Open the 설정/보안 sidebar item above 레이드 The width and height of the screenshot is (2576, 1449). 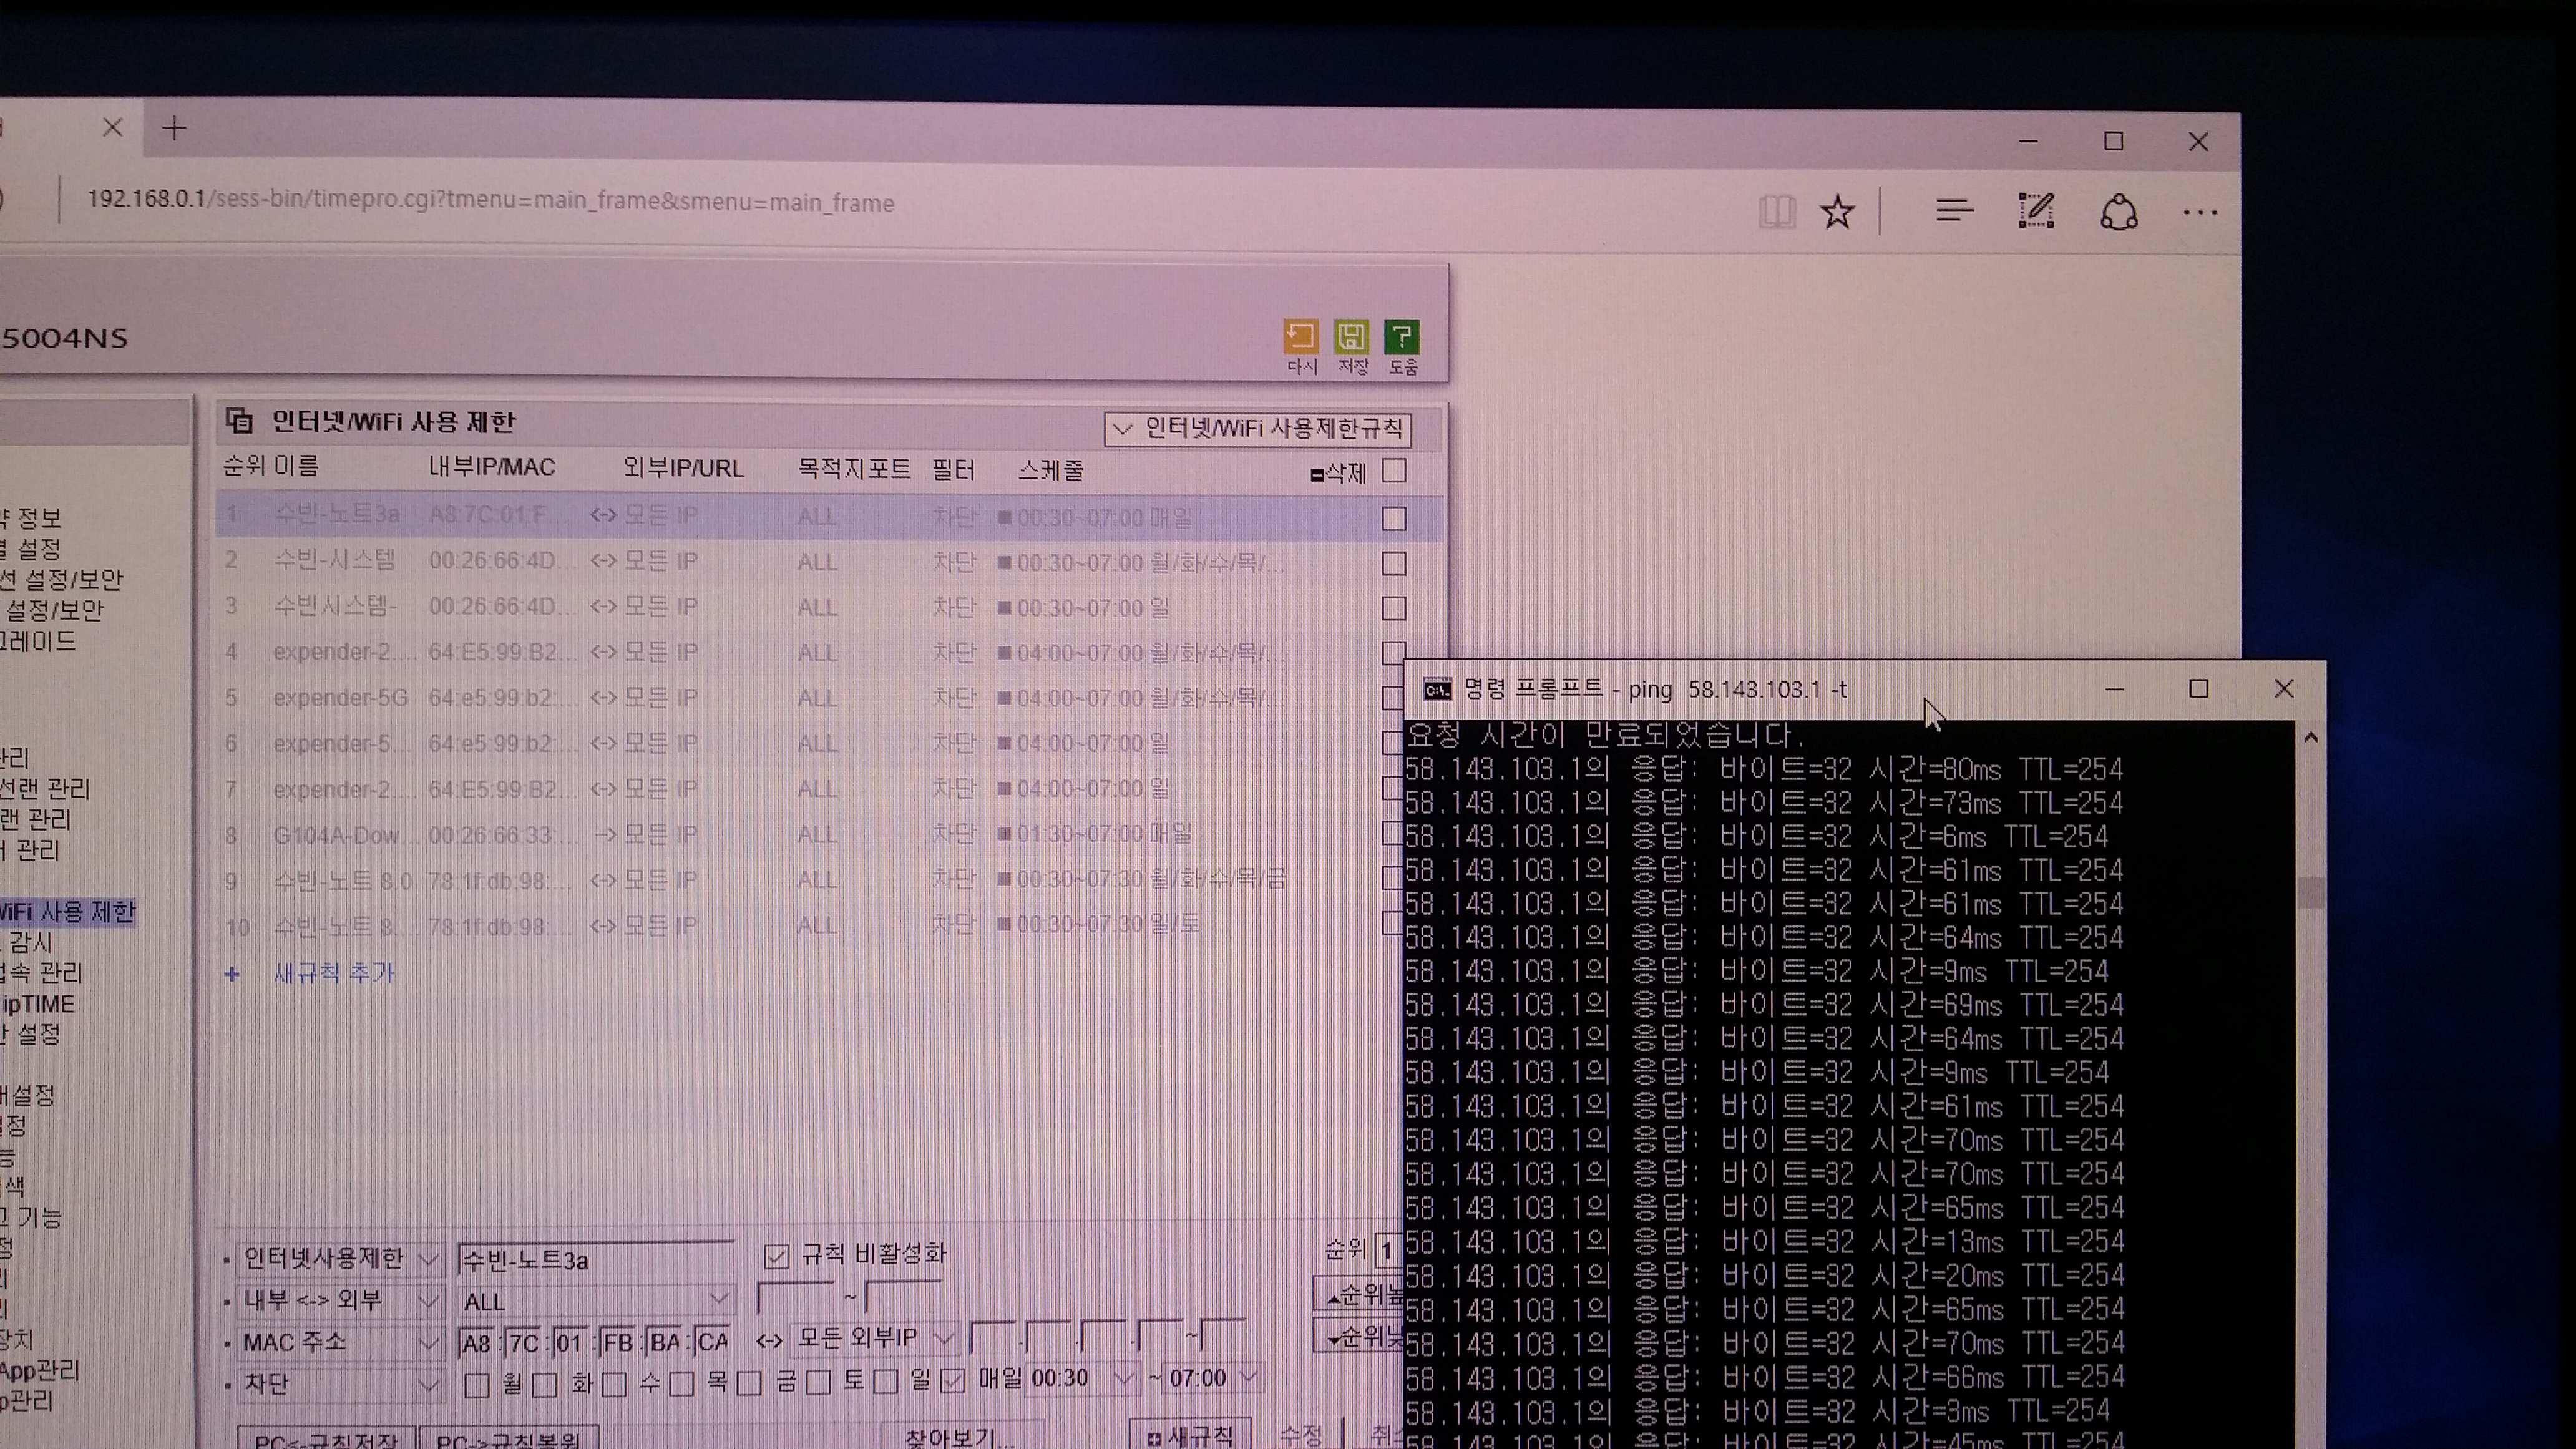[54, 610]
